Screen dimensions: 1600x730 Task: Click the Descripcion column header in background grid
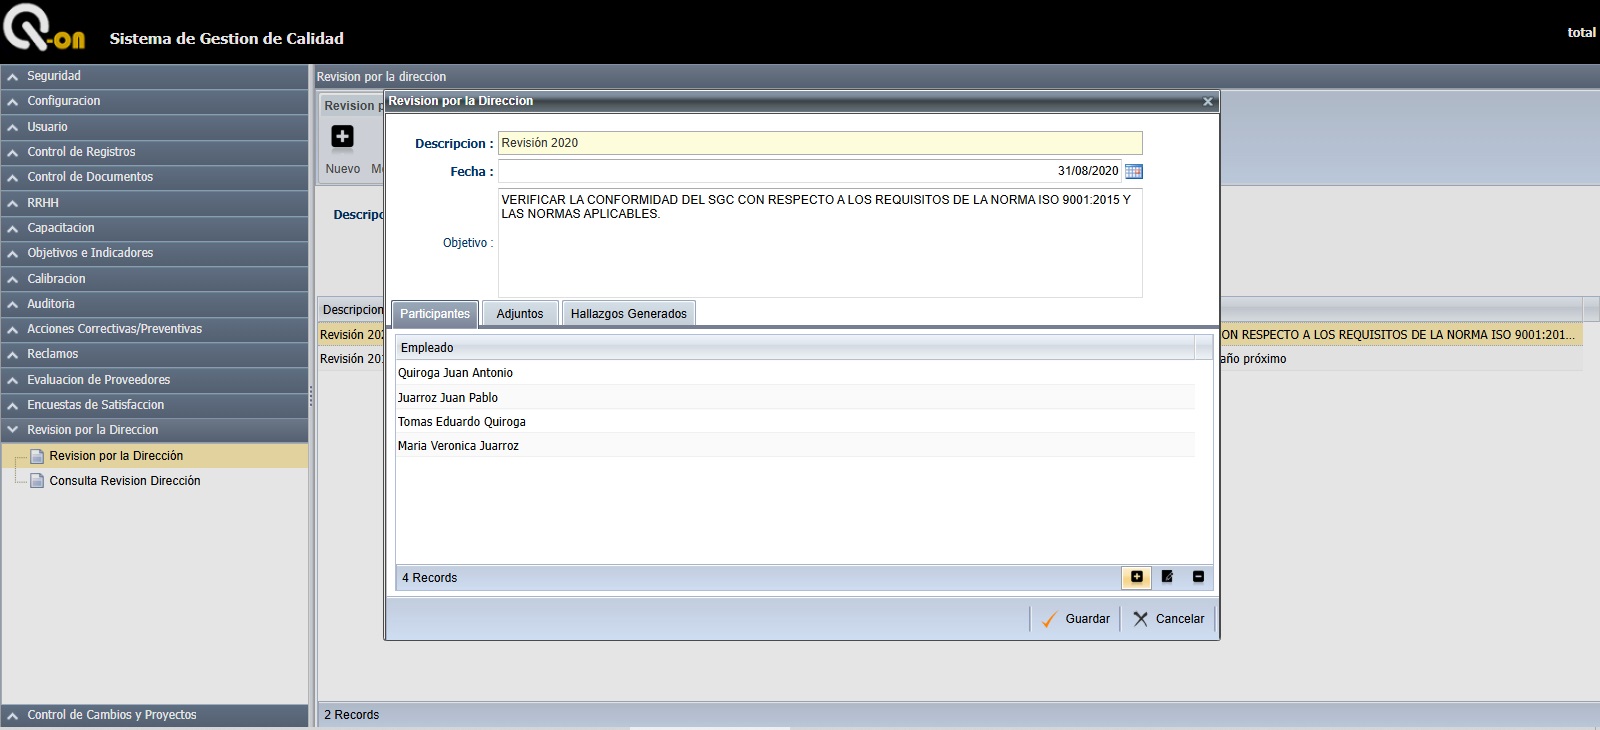[351, 310]
